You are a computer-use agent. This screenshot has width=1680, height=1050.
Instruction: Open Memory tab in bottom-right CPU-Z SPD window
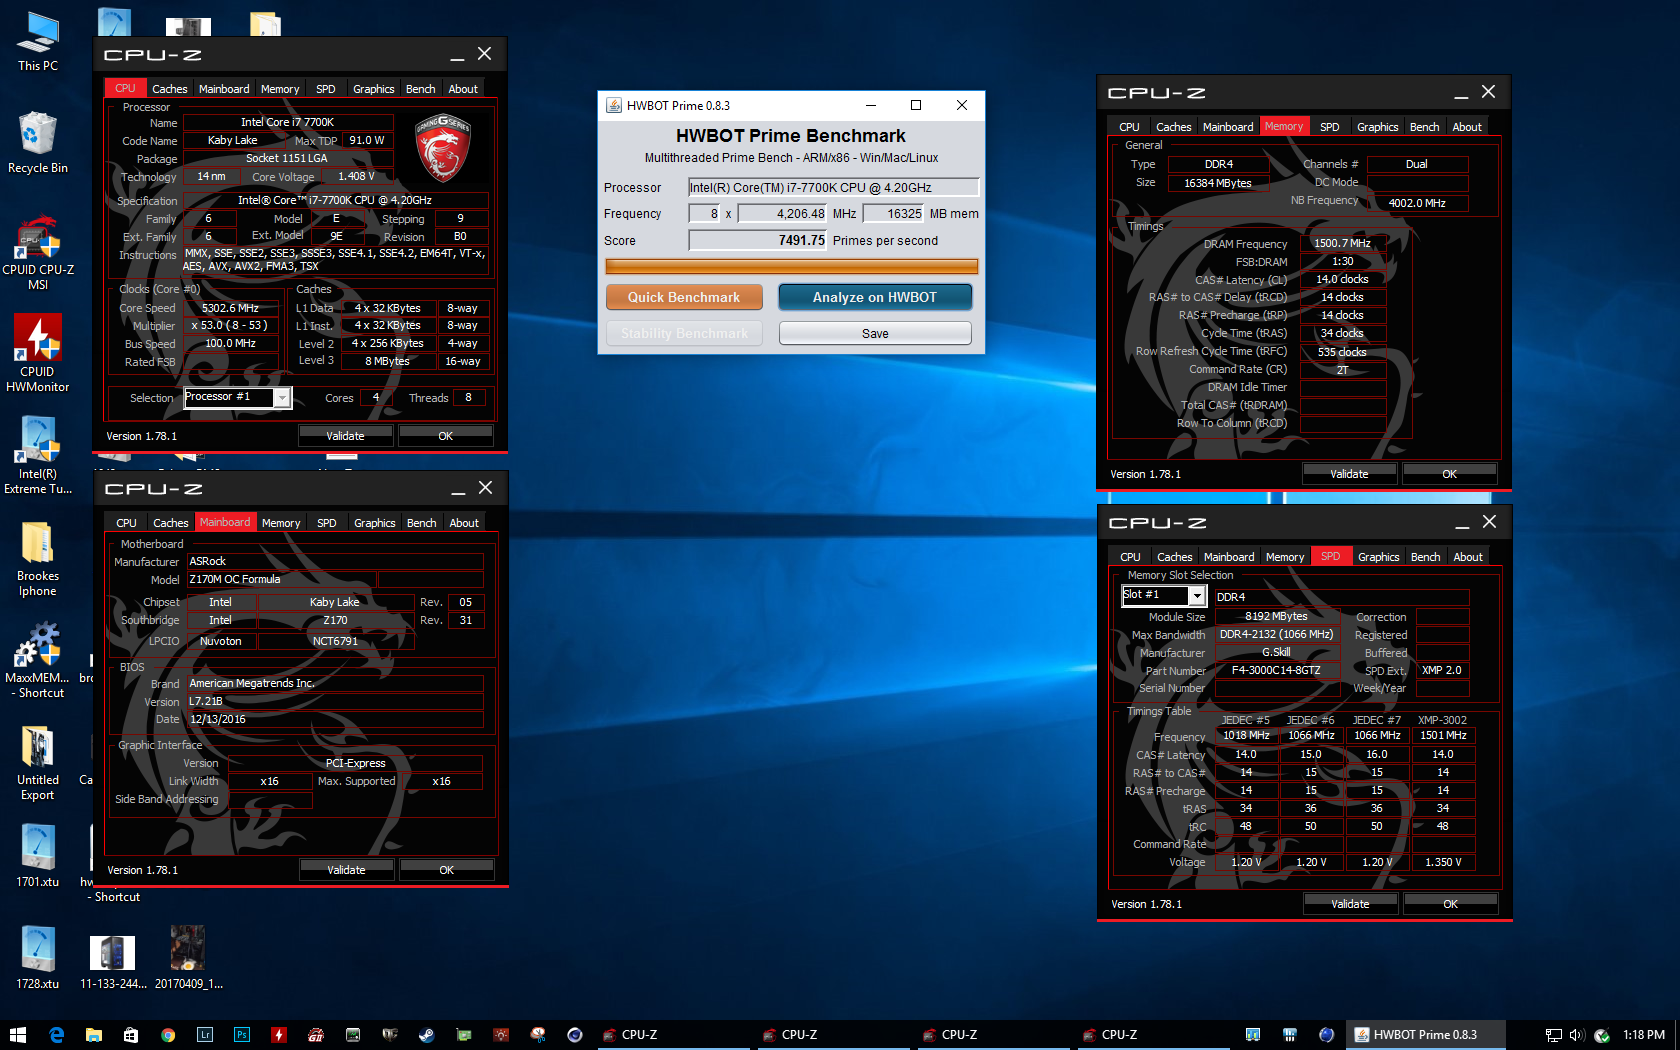(1284, 557)
